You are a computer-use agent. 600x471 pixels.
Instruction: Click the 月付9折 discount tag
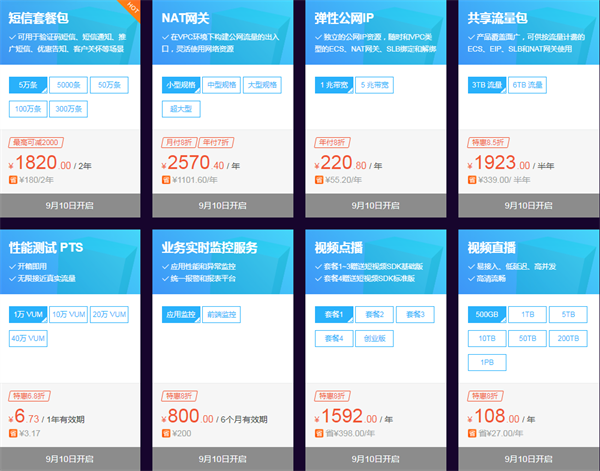[178, 142]
